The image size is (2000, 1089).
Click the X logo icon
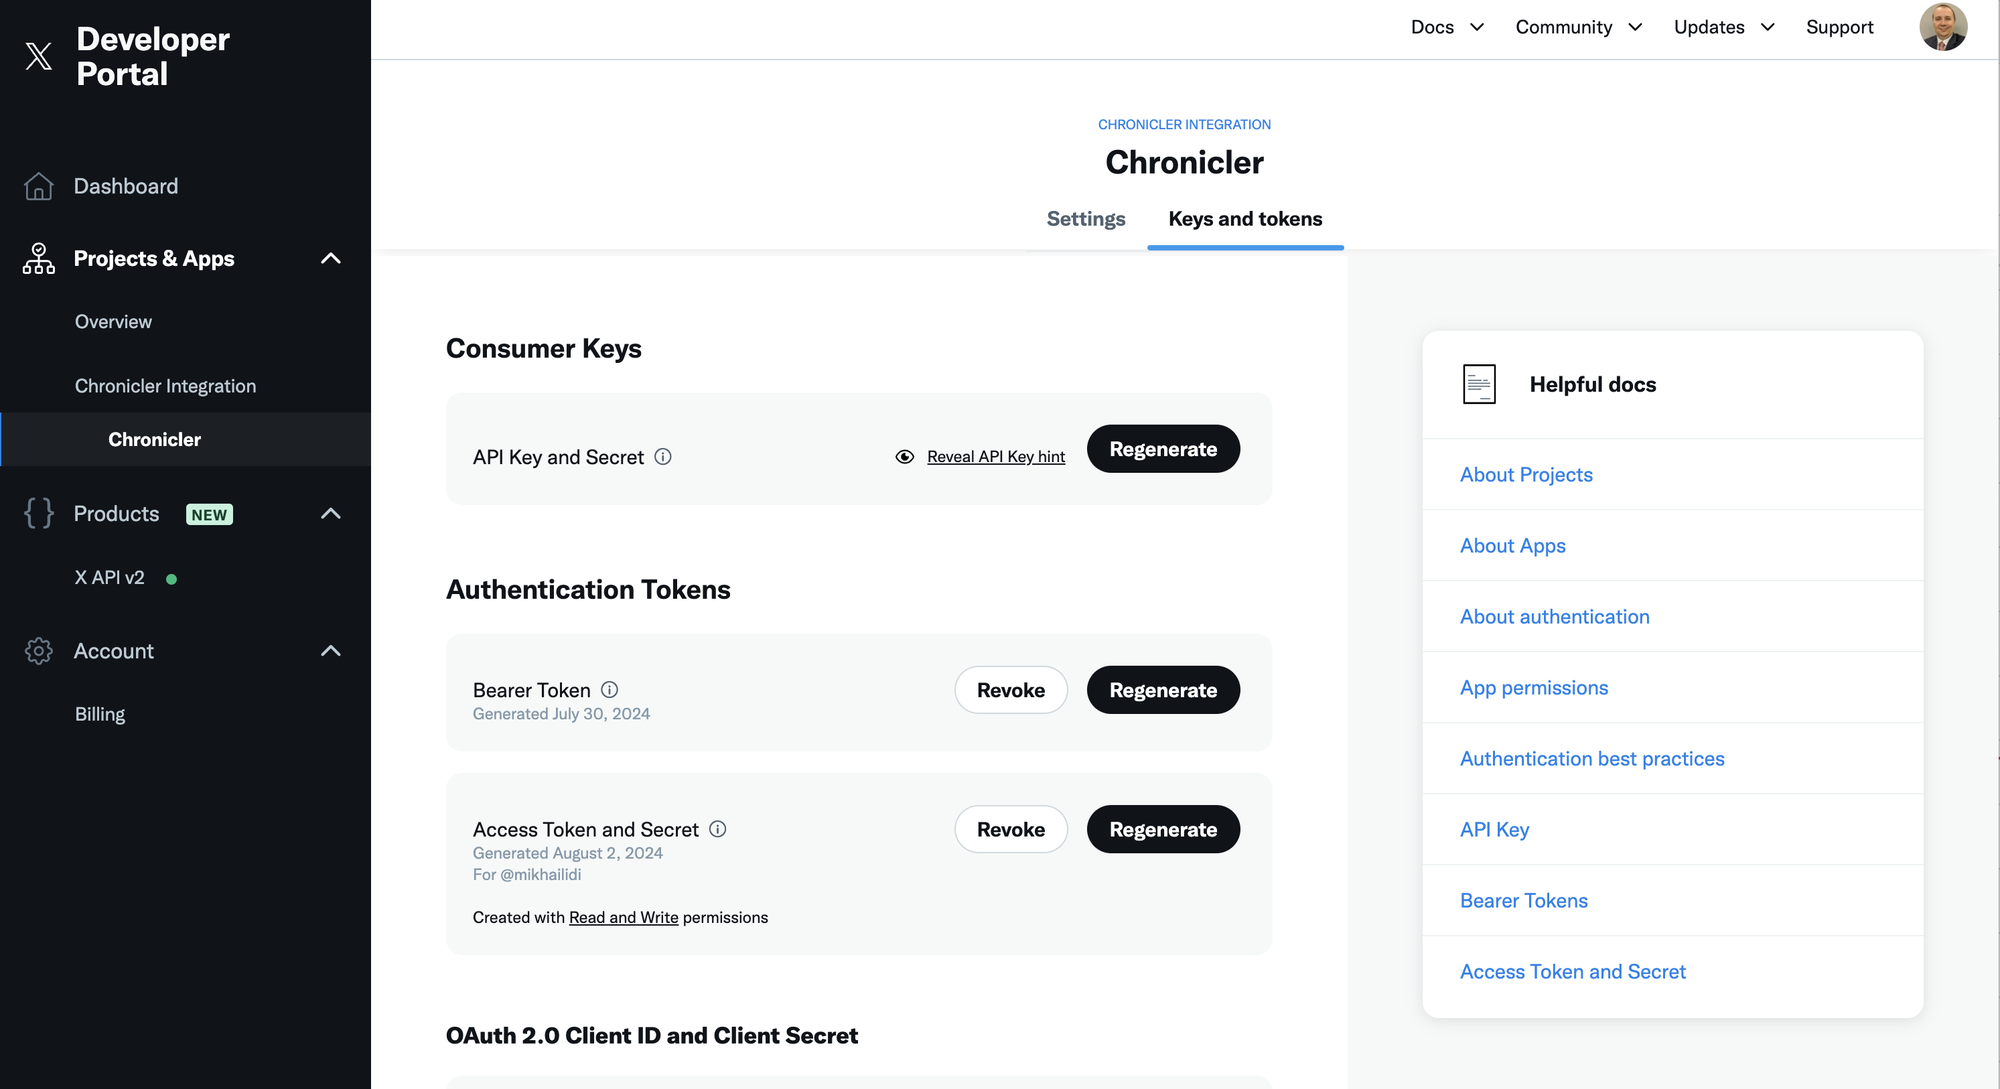click(38, 56)
